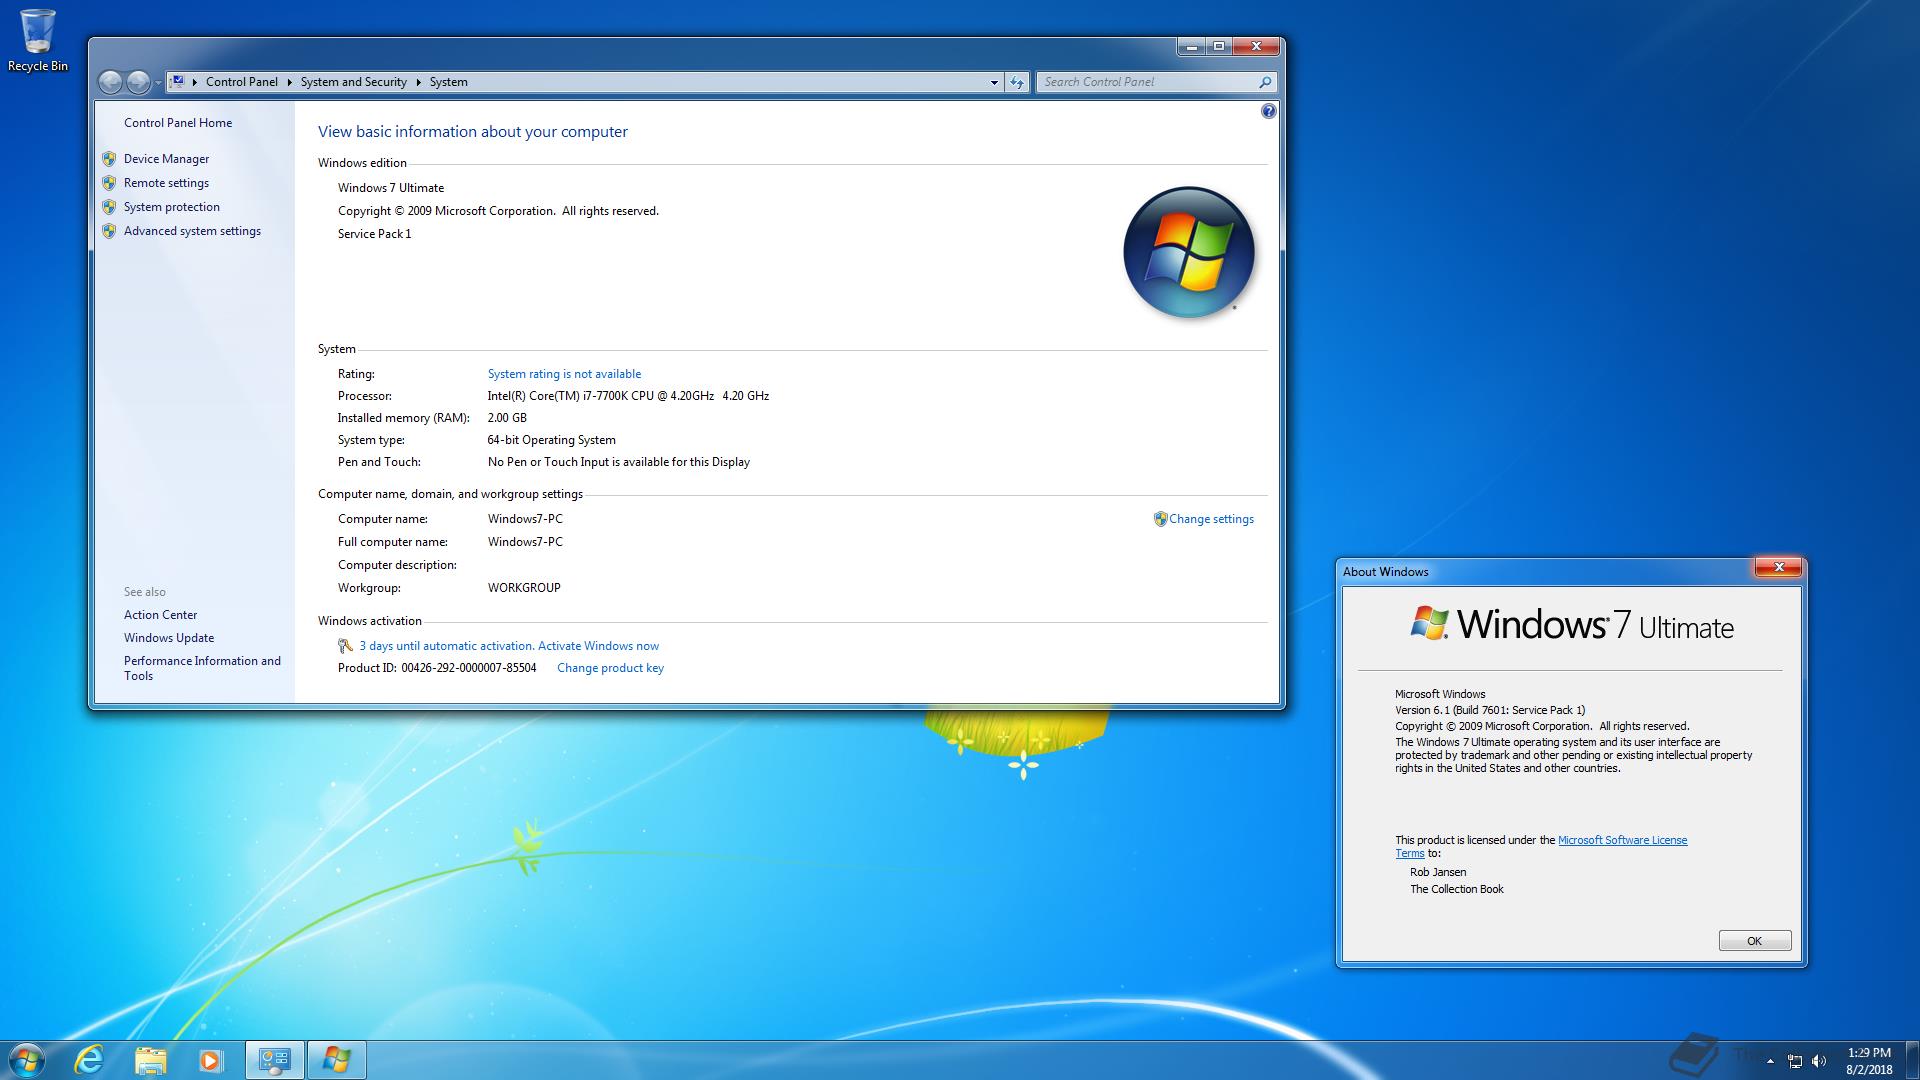Open recent pages dropdown beside navigation arrows

[x=158, y=83]
